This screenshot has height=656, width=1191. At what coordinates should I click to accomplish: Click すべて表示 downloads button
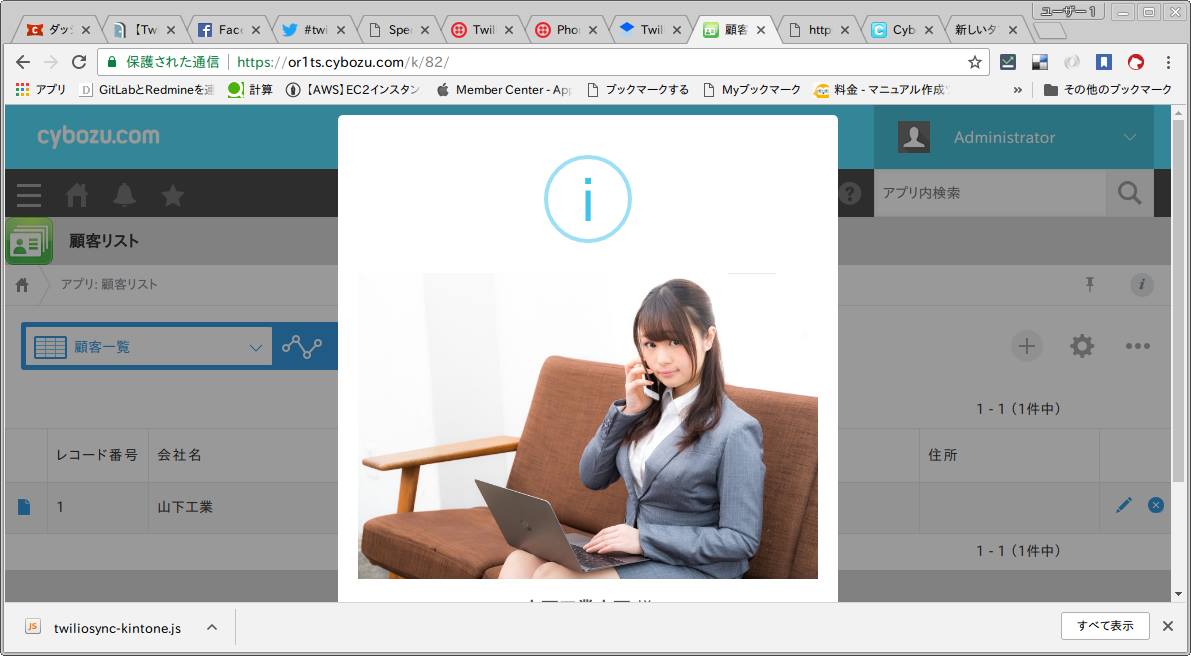pyautogui.click(x=1105, y=626)
